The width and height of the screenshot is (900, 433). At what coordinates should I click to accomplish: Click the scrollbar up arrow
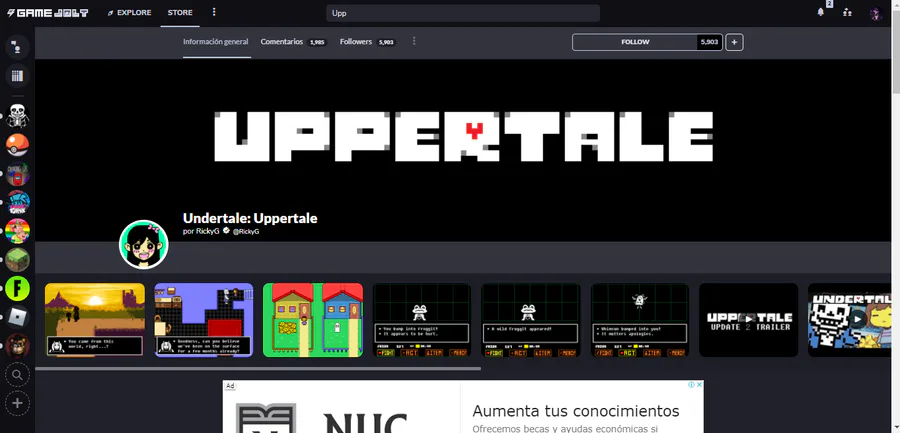click(895, 4)
